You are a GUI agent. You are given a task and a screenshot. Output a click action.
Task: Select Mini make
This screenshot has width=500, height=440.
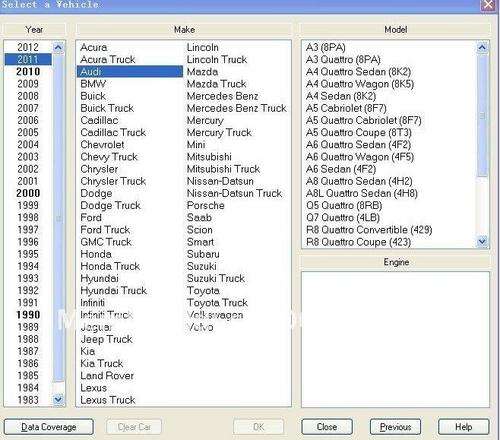(x=196, y=144)
